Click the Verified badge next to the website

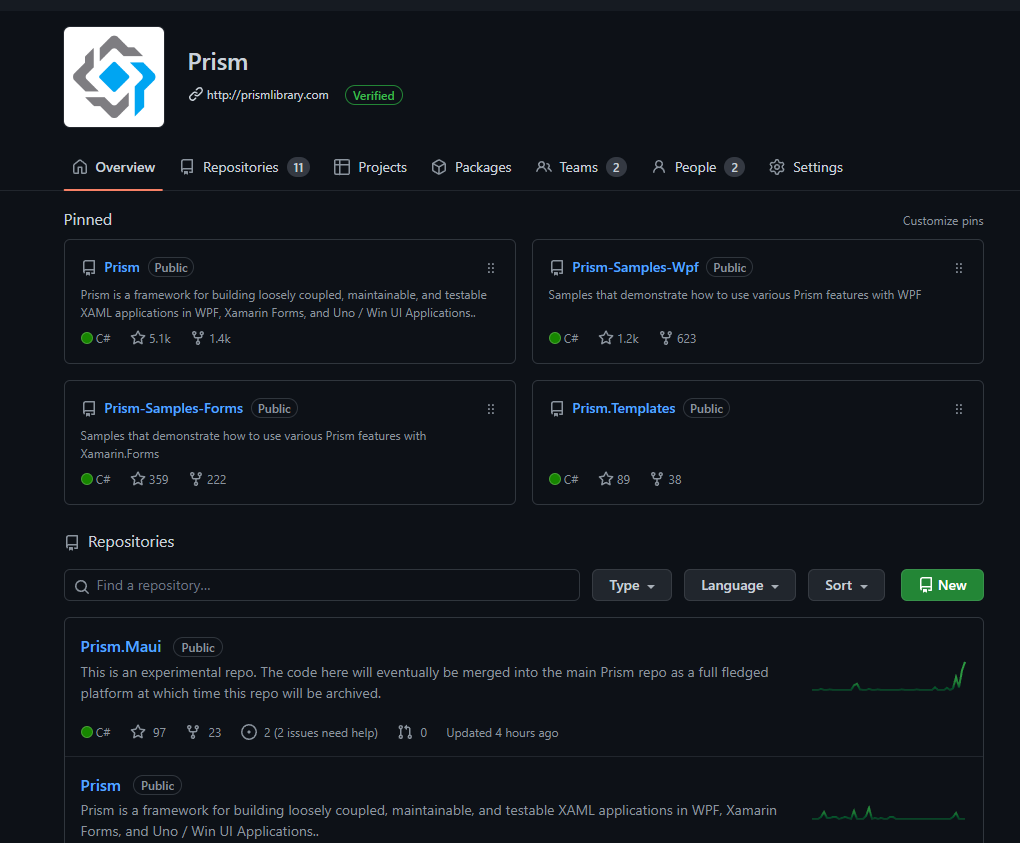point(373,95)
